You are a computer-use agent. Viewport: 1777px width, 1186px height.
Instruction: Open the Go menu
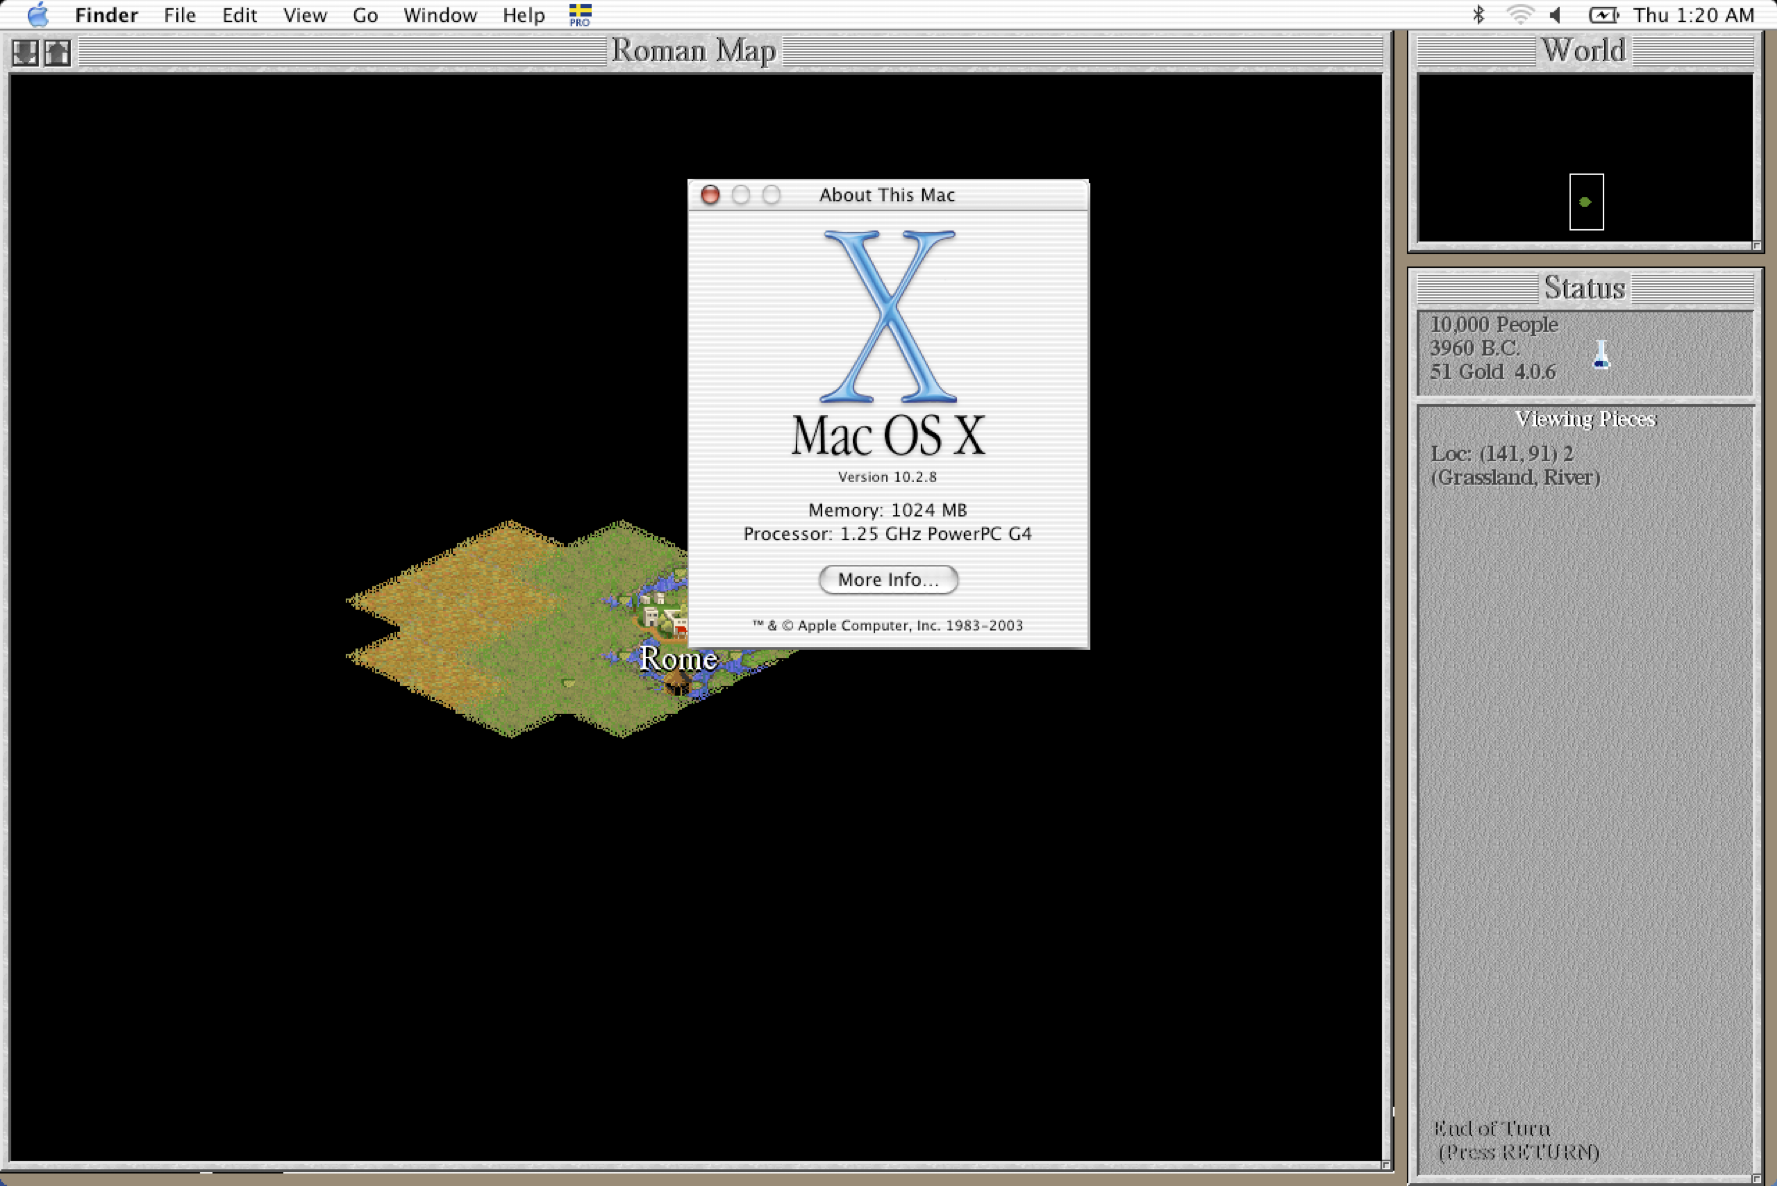click(365, 15)
